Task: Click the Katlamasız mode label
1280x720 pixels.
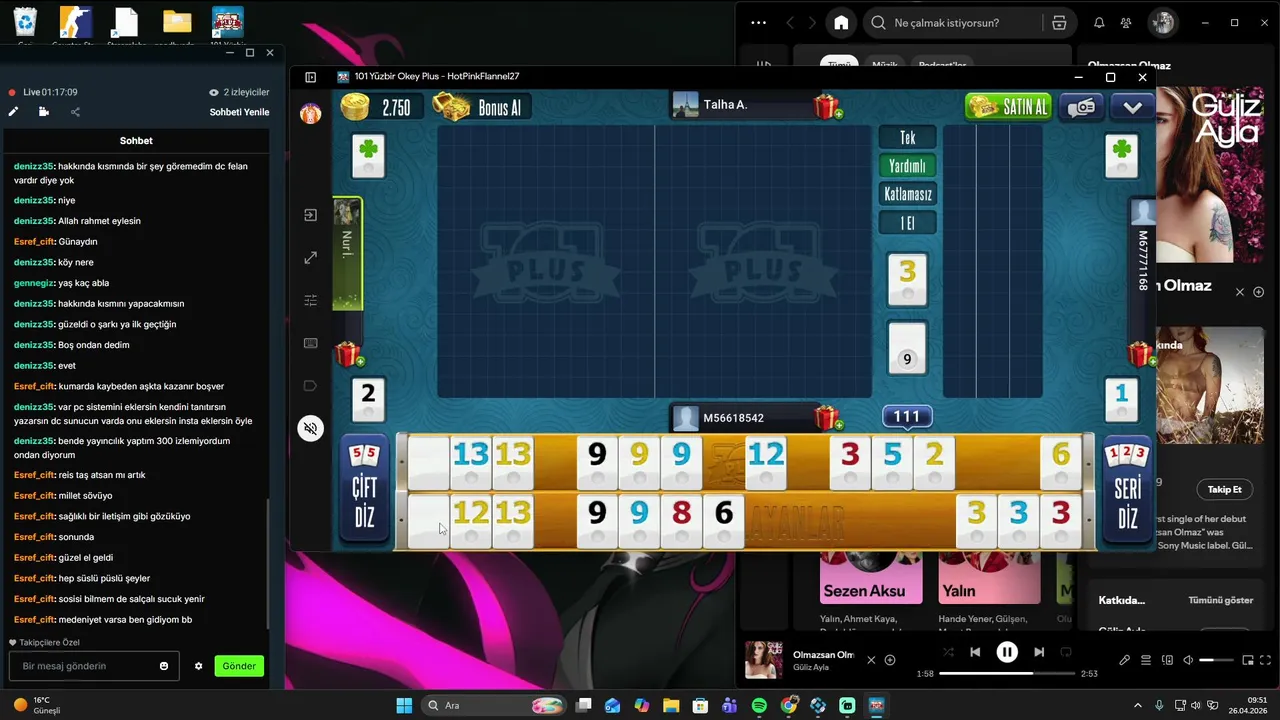Action: point(907,194)
